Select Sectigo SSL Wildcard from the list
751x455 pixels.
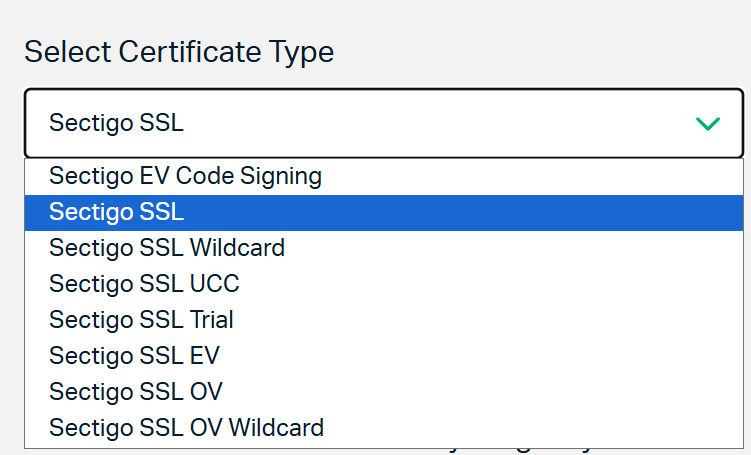167,247
